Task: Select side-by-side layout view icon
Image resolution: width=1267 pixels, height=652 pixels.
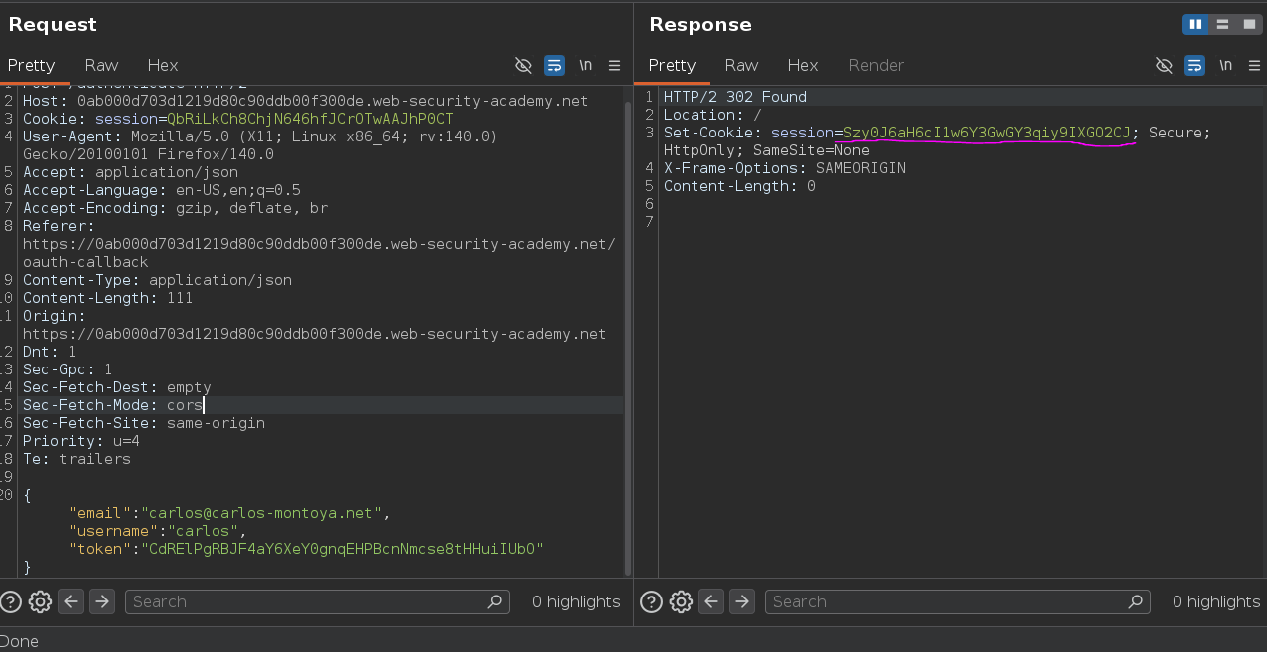Action: click(1195, 24)
